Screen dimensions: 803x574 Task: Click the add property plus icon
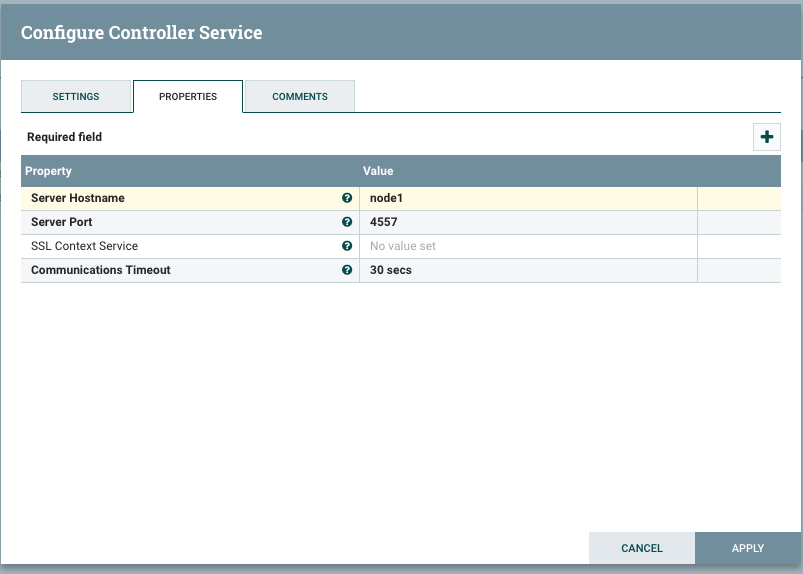pyautogui.click(x=767, y=138)
